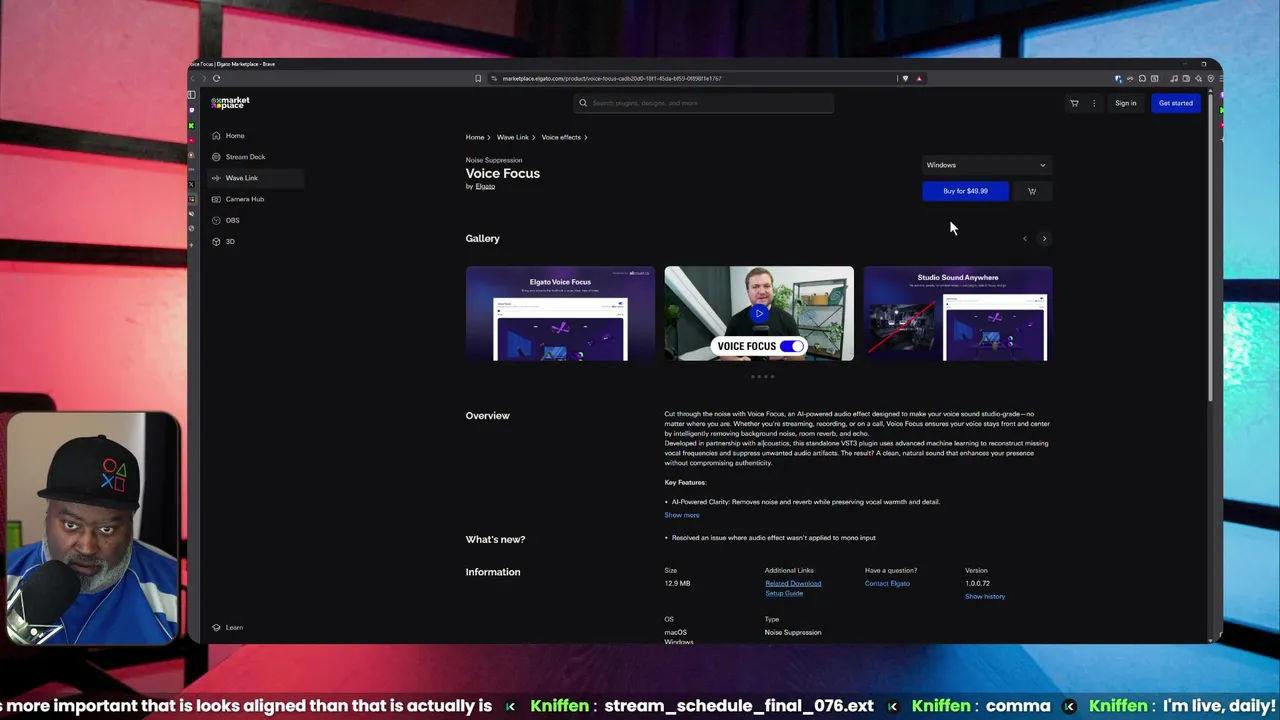The image size is (1280, 720).
Task: Click 12.9 MB size value
Action: (677, 583)
